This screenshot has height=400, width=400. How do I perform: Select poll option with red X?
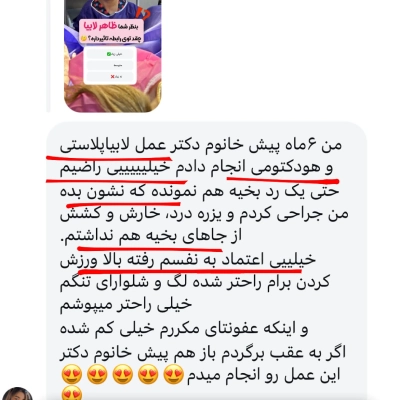[110, 77]
